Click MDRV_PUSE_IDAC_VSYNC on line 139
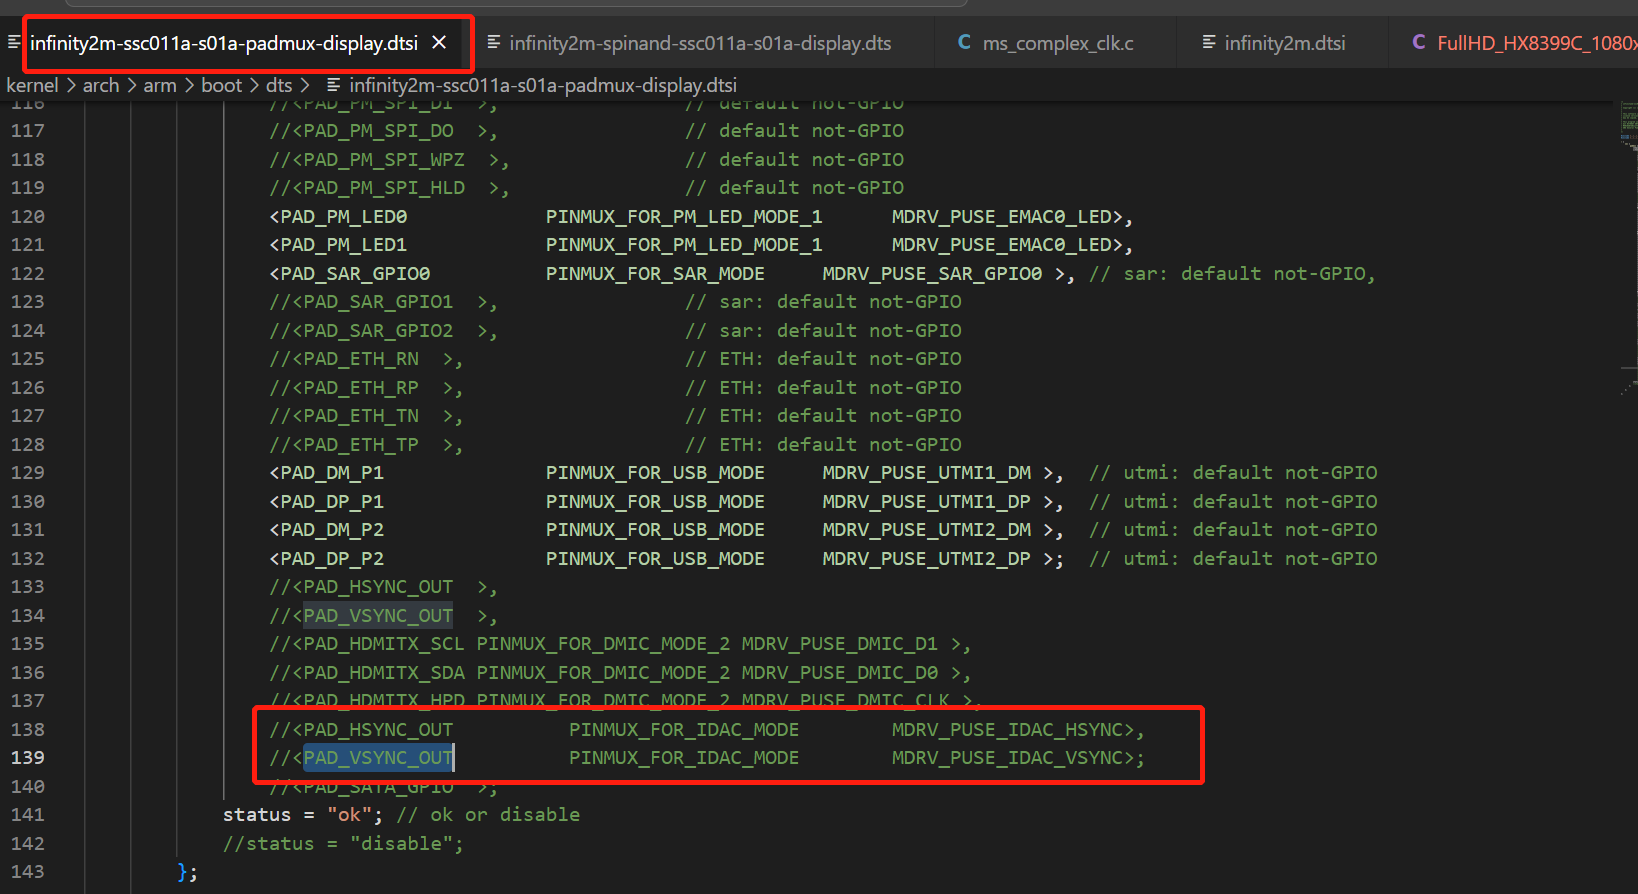 tap(1007, 757)
